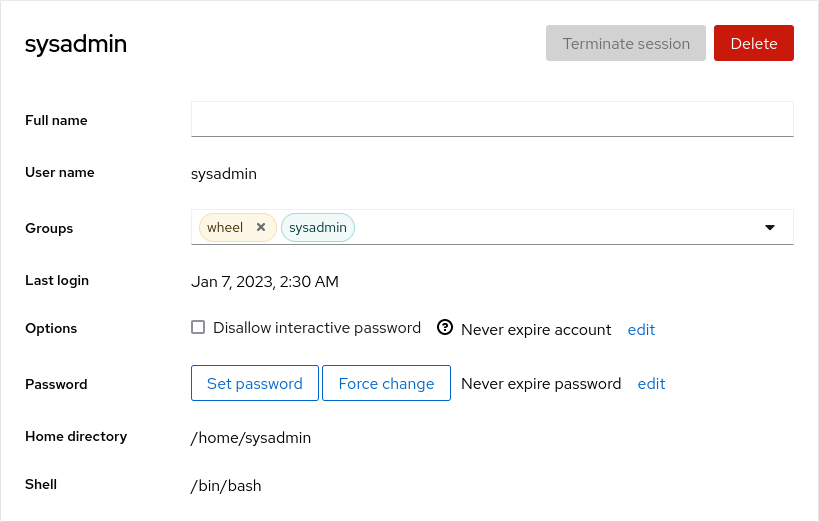819x522 pixels.
Task: Focus the Full name text field
Action: (x=492, y=119)
